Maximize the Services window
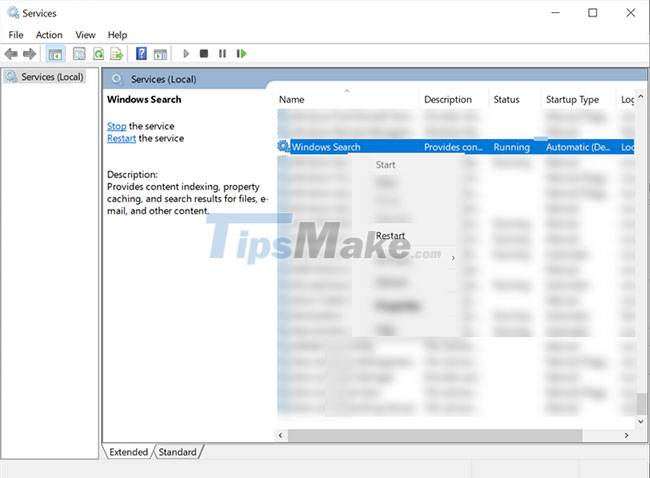The height and width of the screenshot is (478, 650). (593, 13)
